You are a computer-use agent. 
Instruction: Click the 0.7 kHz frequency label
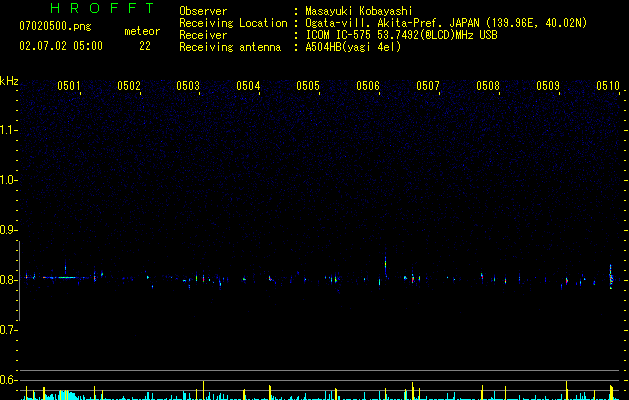9,330
